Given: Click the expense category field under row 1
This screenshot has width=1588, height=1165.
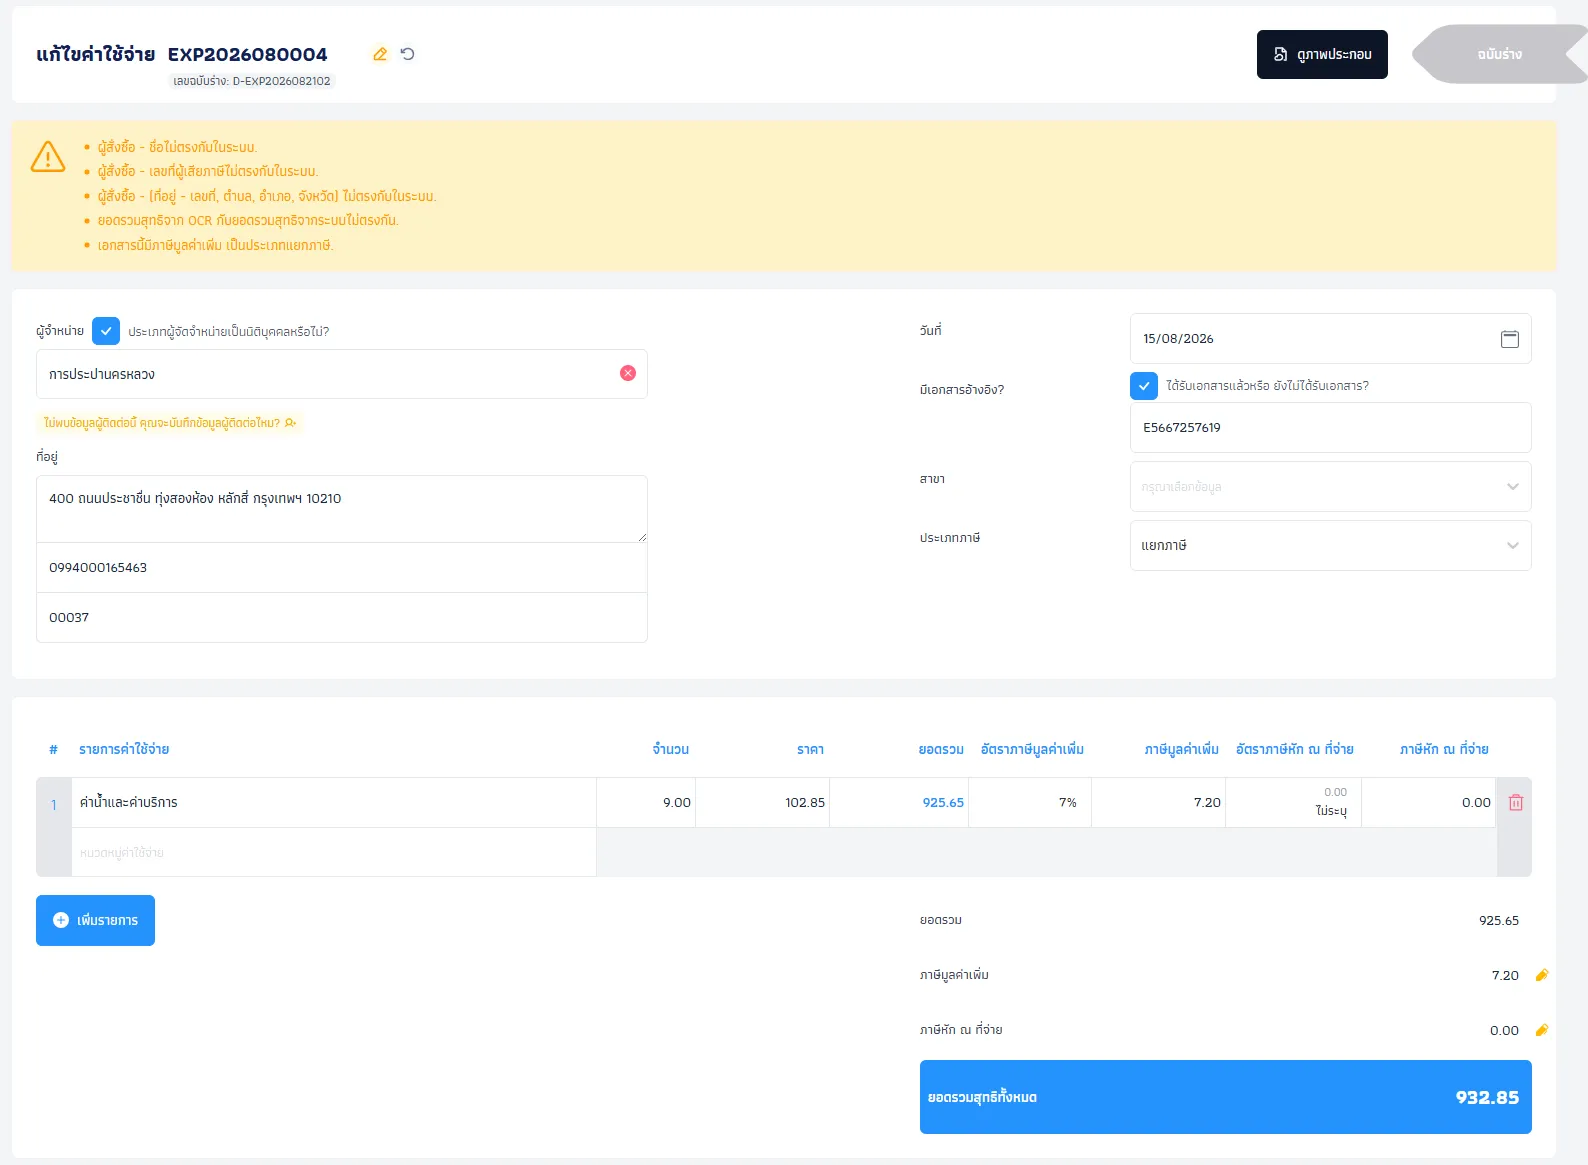Looking at the screenshot, I should [334, 853].
